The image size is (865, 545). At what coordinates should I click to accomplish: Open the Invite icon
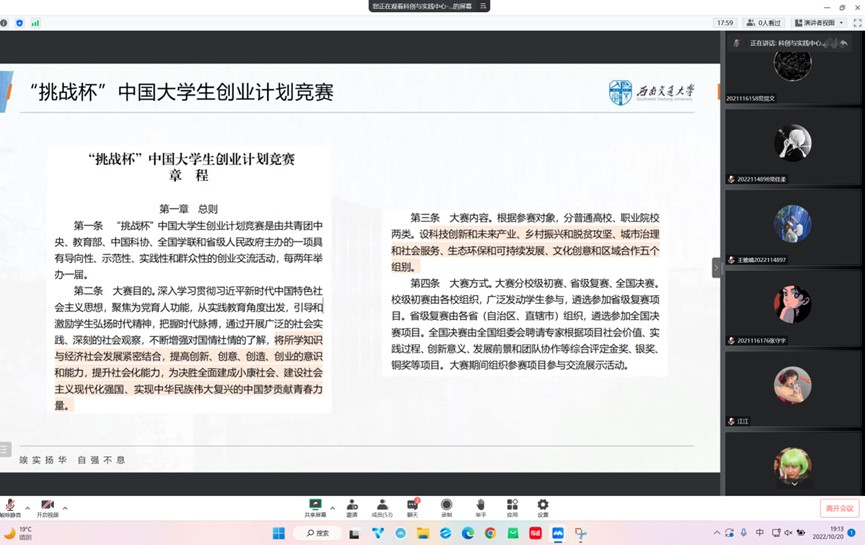point(352,507)
